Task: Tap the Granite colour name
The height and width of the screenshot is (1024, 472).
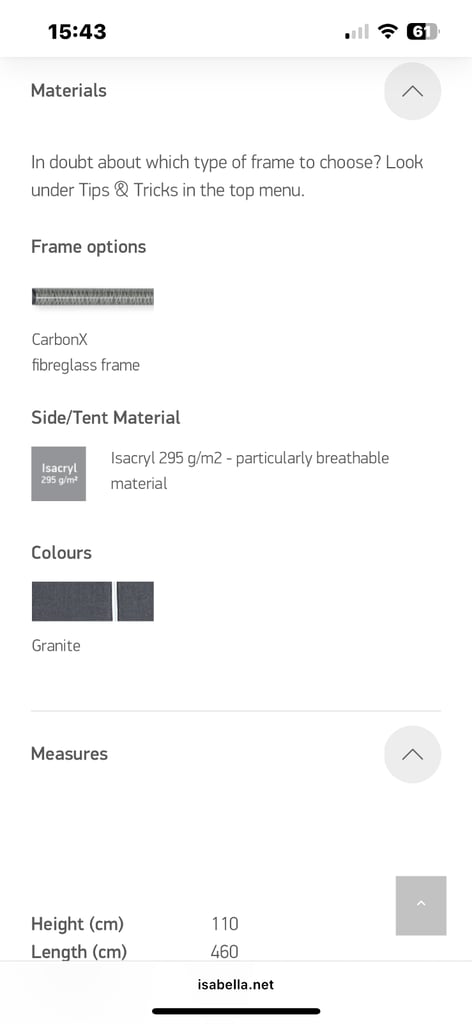Action: pos(56,646)
